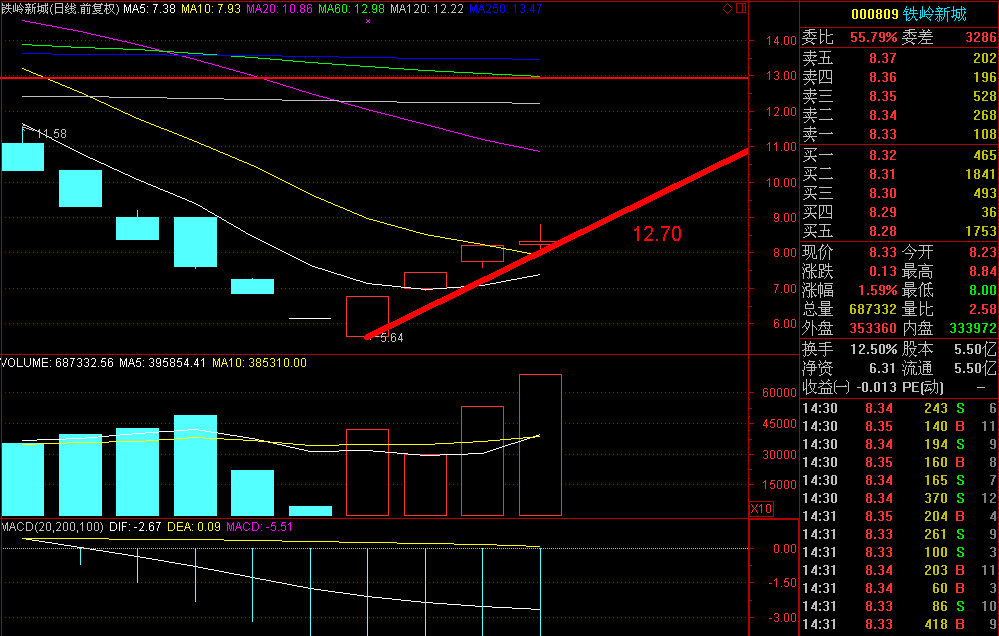Click stock code 000809 in the quote panel
The width and height of the screenshot is (999, 636).
tap(875, 14)
